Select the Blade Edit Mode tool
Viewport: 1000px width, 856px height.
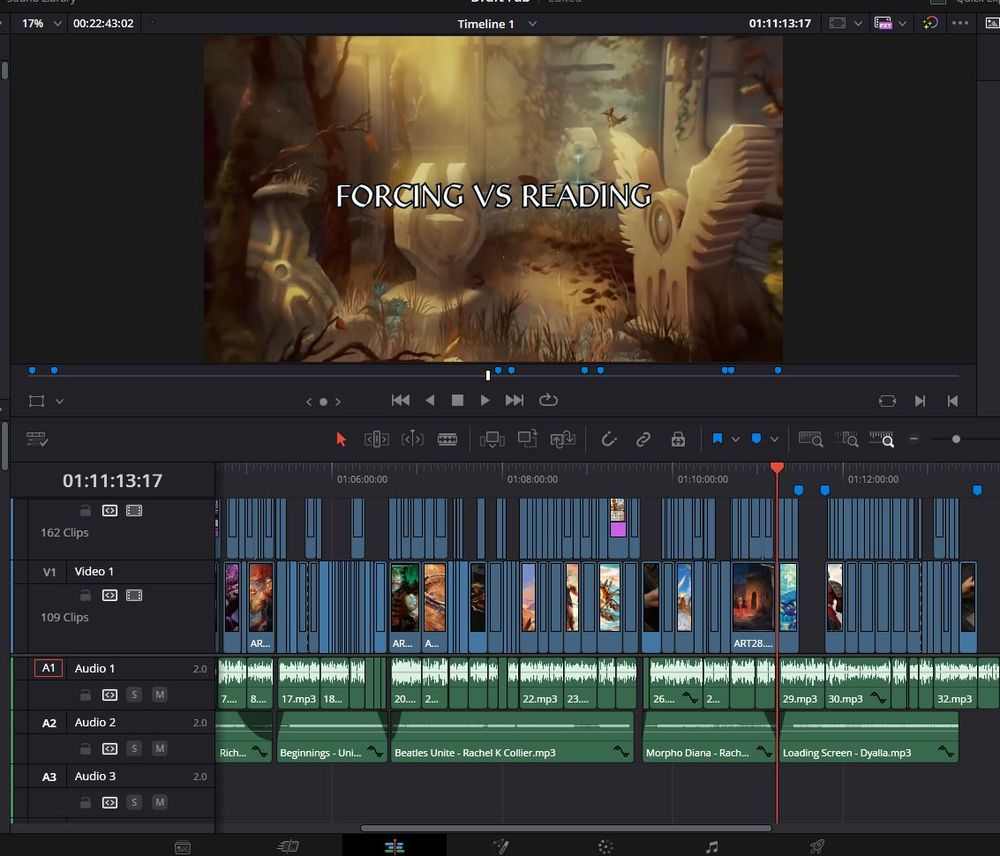447,439
